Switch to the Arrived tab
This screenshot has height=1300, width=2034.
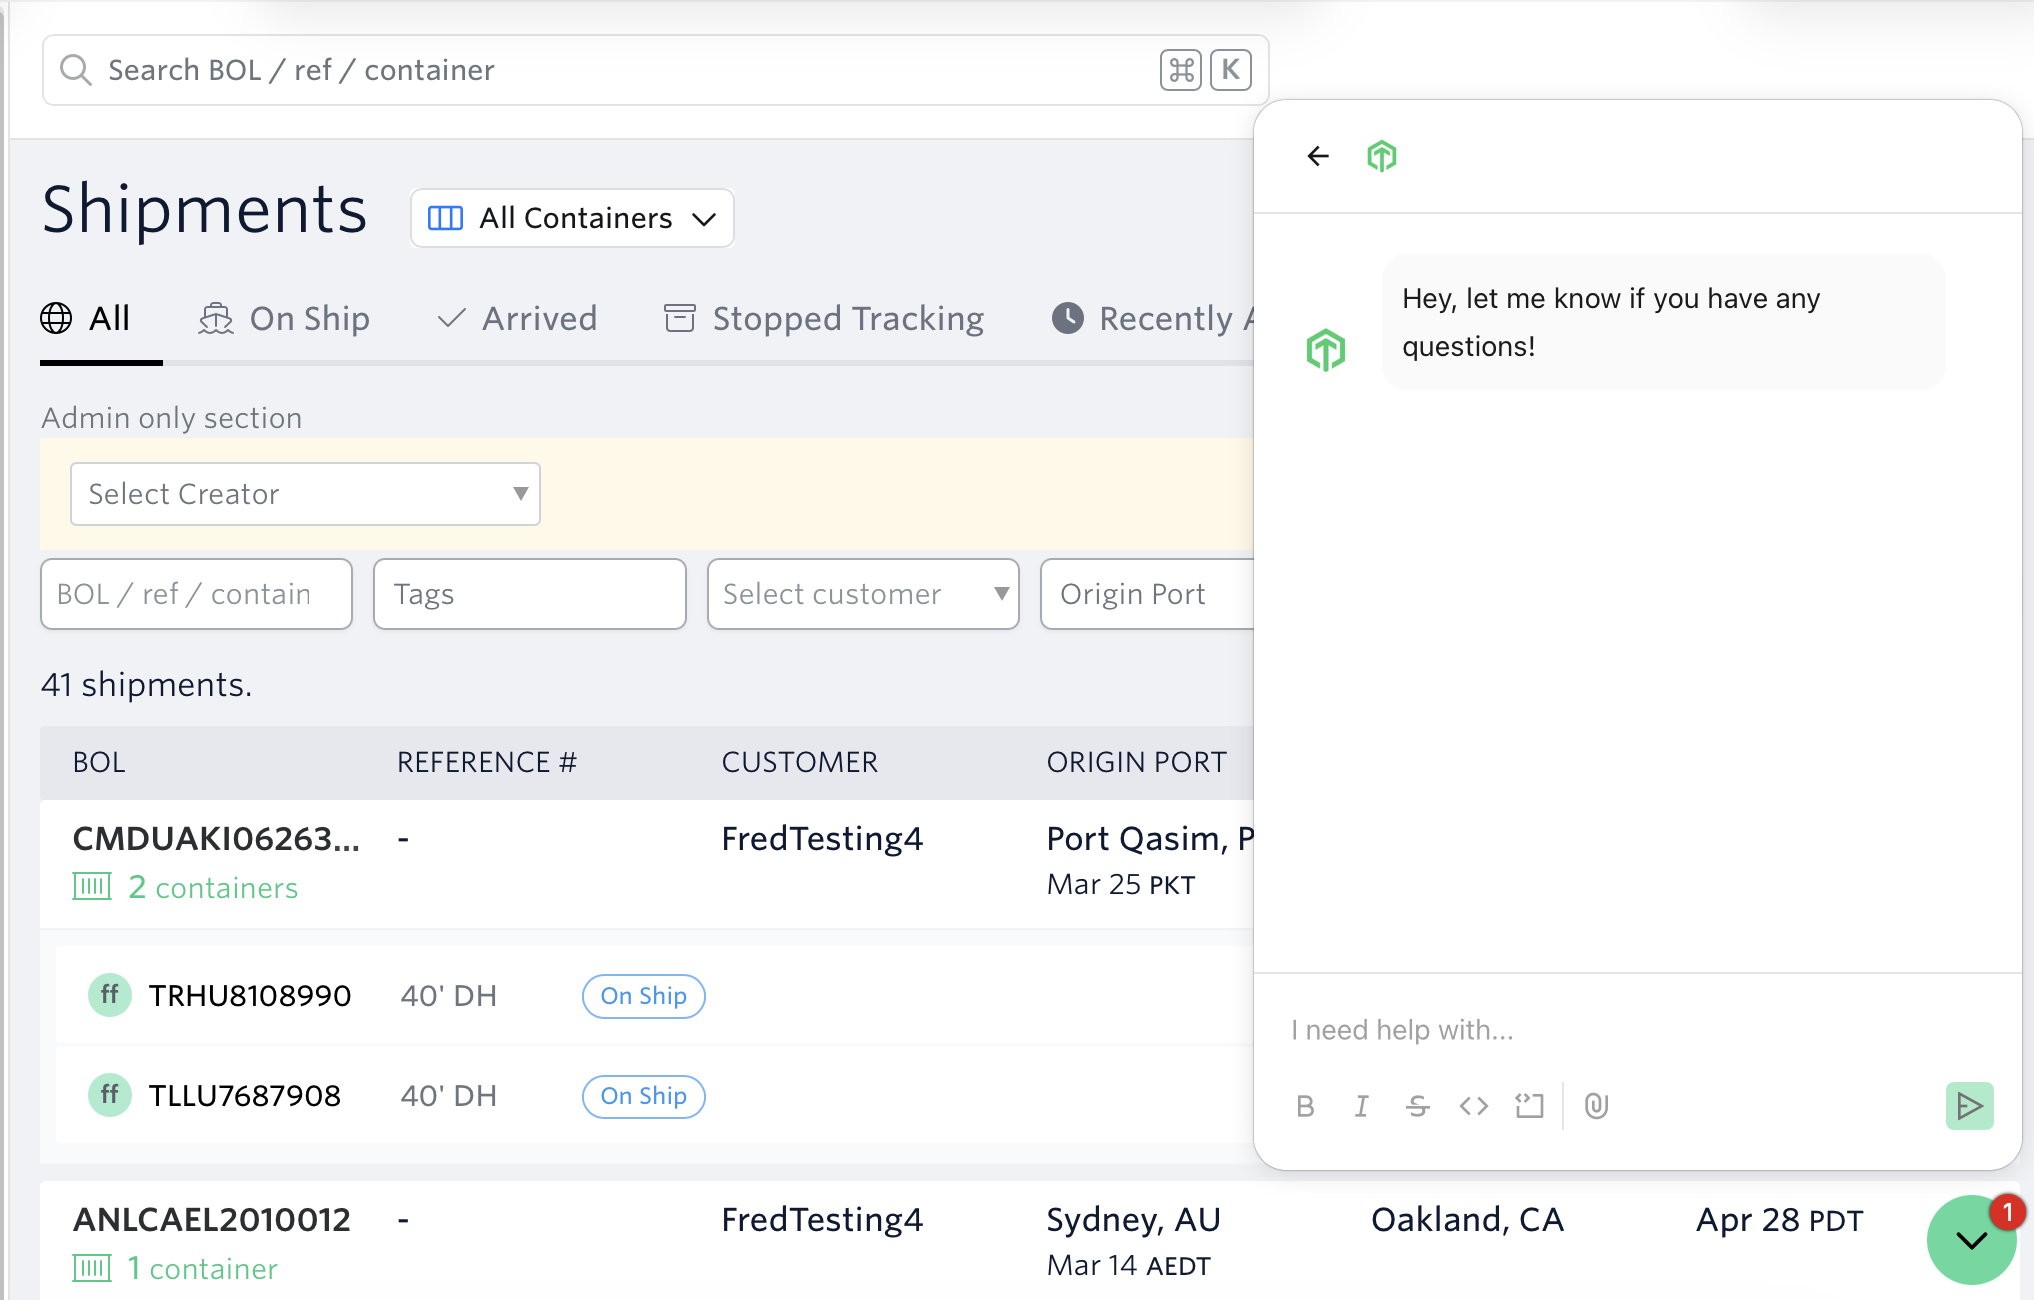(517, 319)
